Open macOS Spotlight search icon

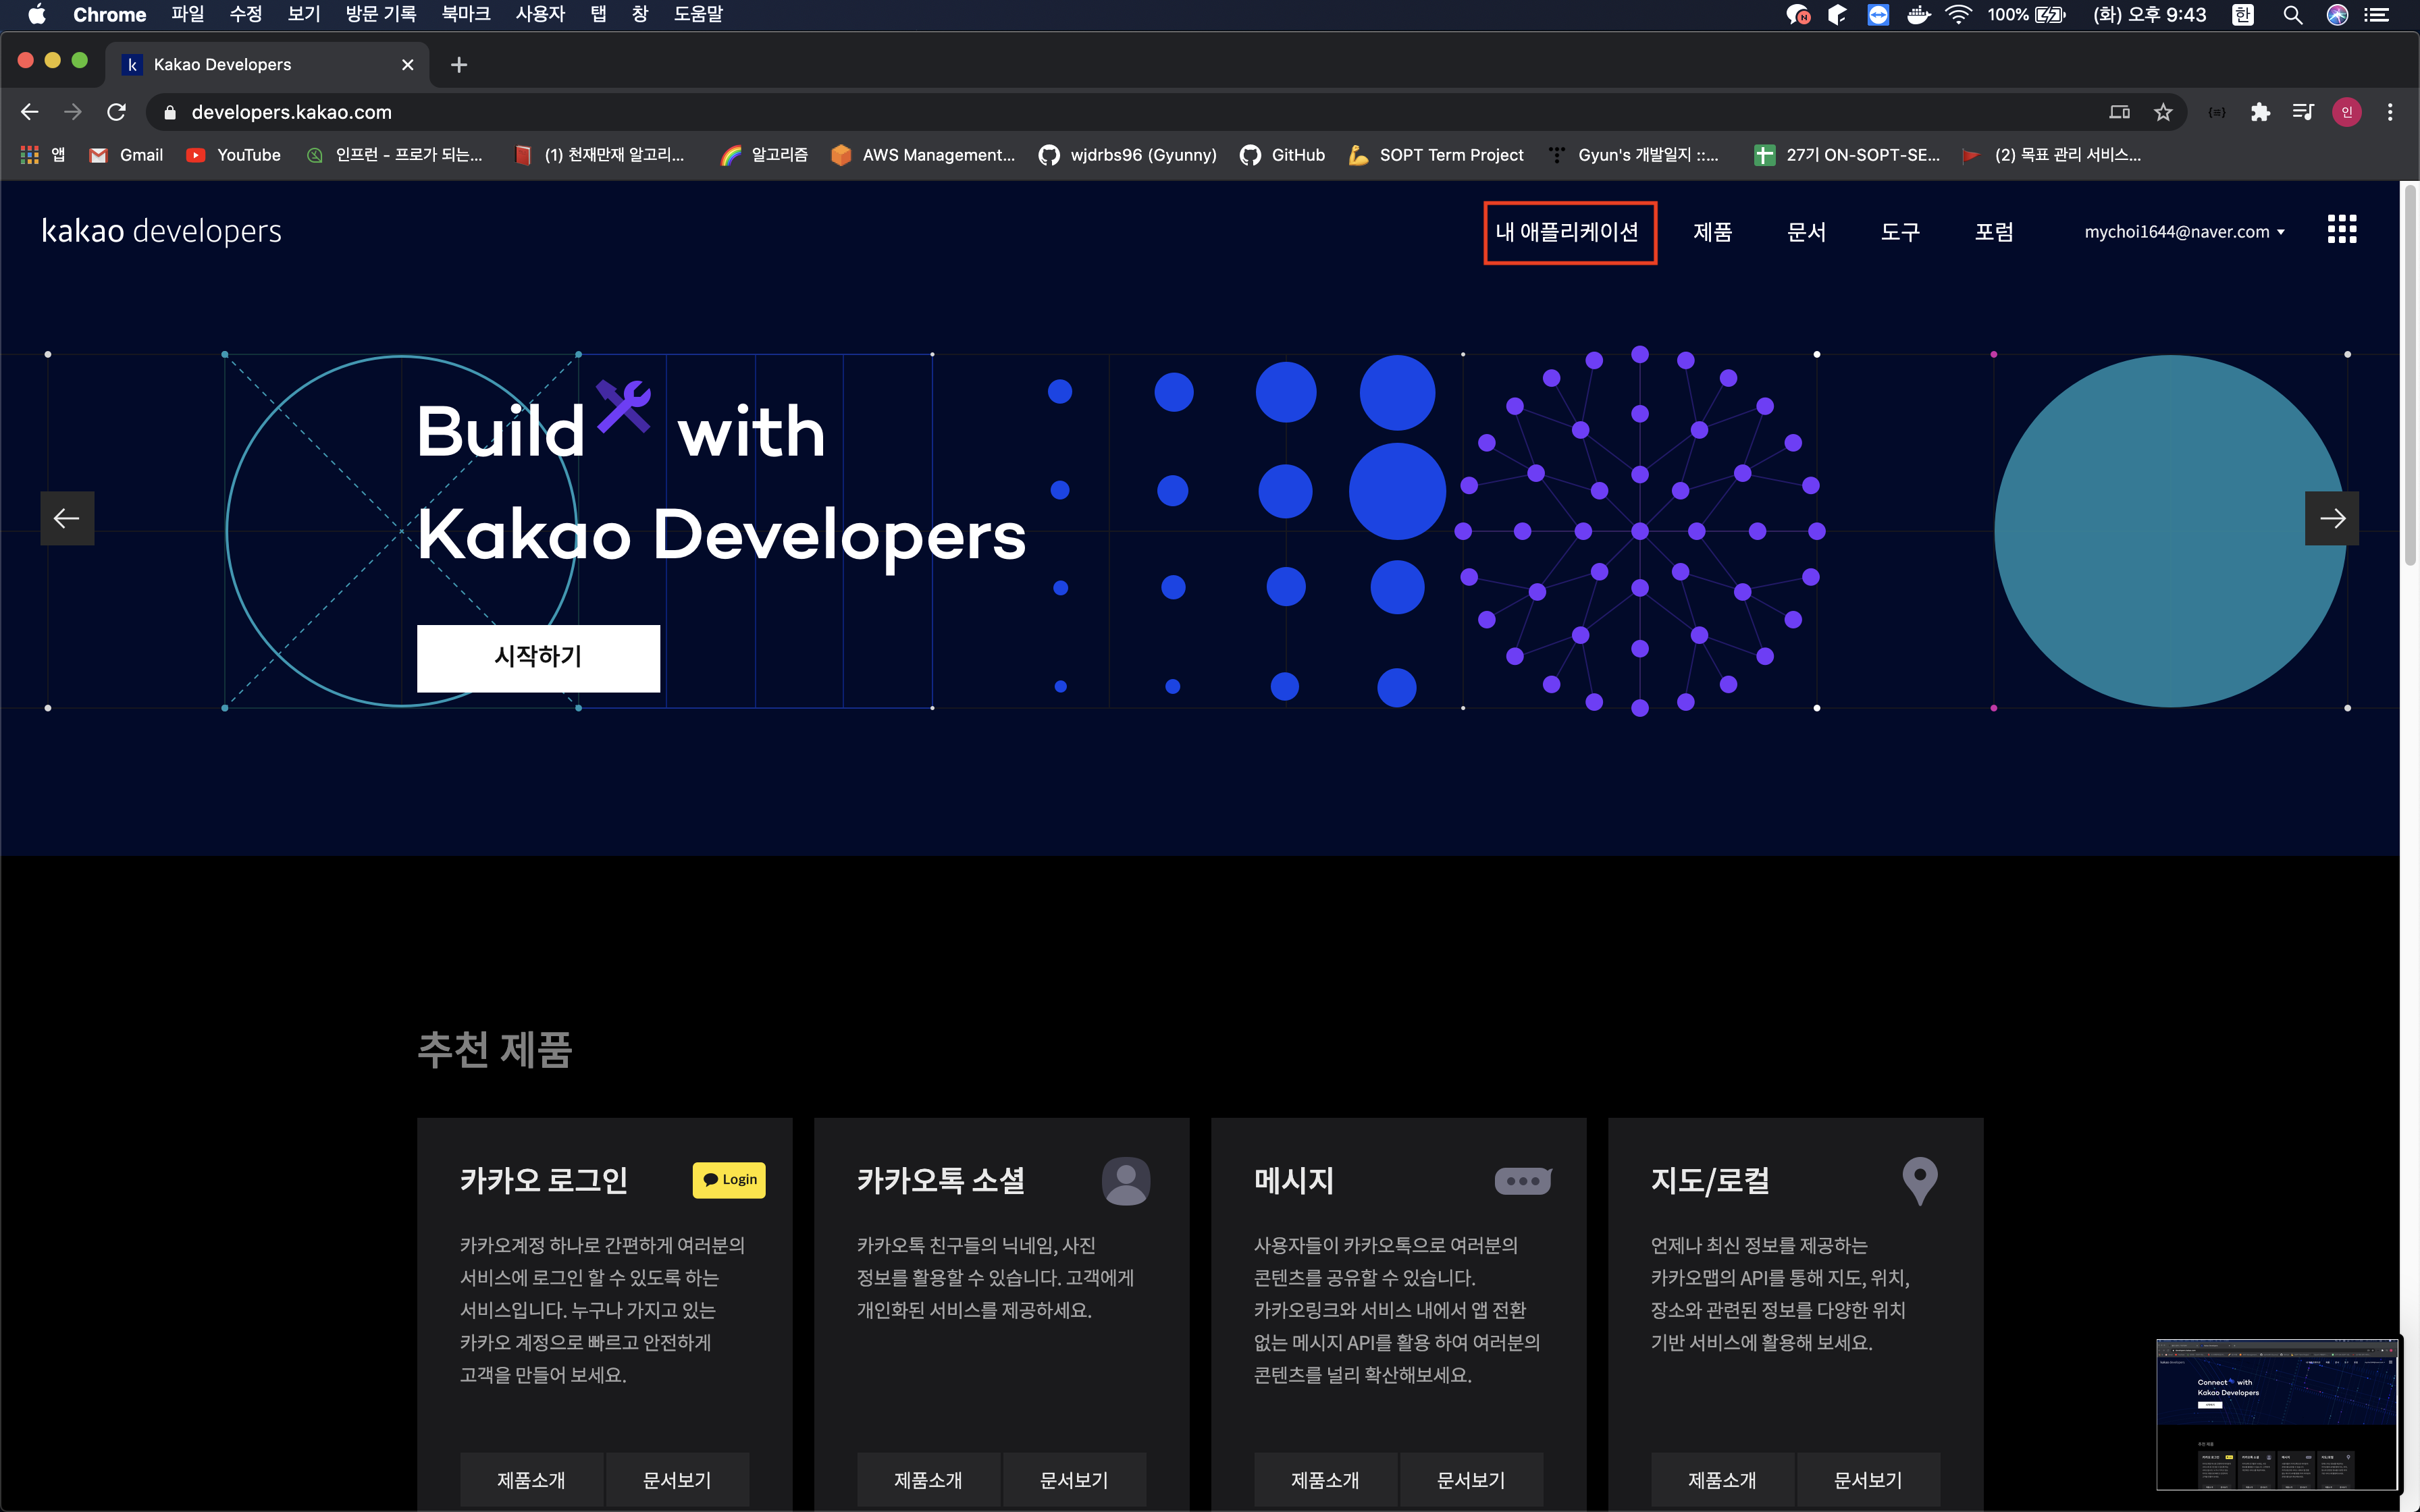(x=2292, y=14)
